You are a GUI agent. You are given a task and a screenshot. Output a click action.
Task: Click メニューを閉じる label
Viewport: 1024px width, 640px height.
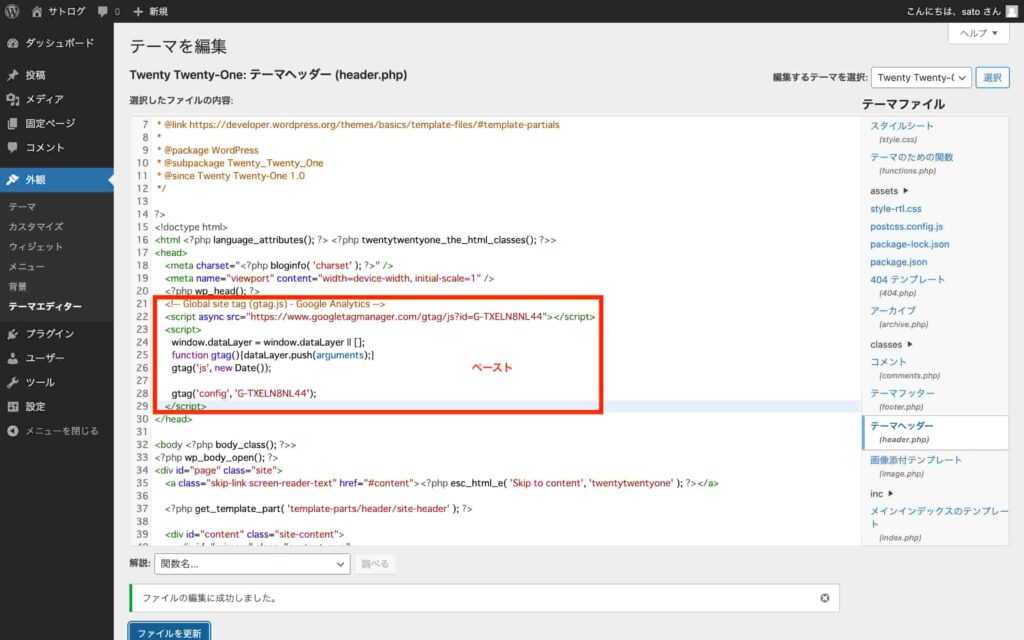pyautogui.click(x=62, y=431)
